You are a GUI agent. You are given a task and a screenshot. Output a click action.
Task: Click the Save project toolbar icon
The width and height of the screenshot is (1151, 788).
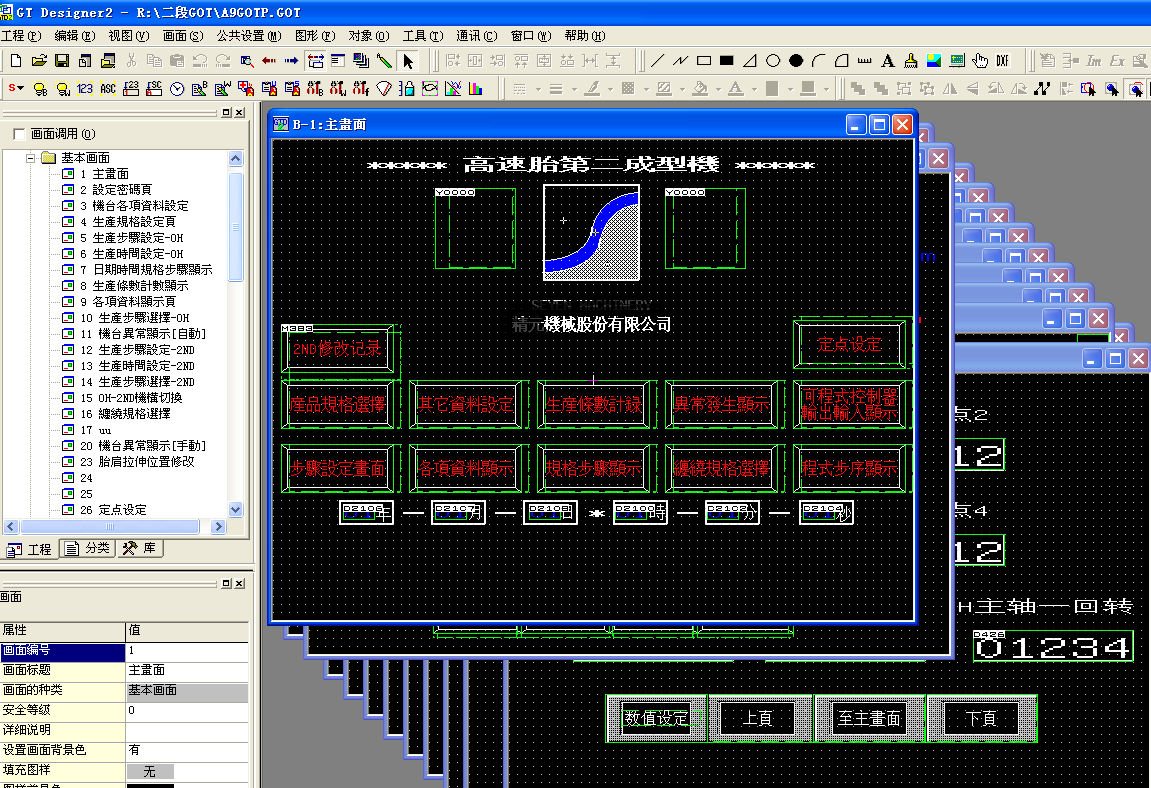click(62, 61)
